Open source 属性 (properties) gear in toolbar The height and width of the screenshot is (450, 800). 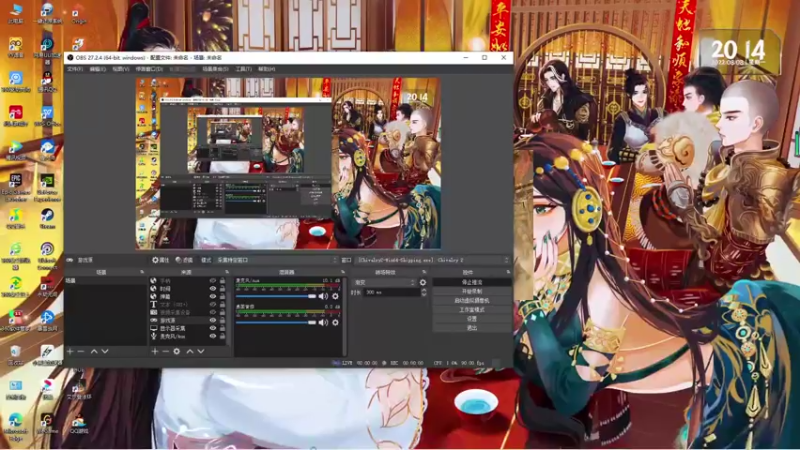pyautogui.click(x=160, y=260)
